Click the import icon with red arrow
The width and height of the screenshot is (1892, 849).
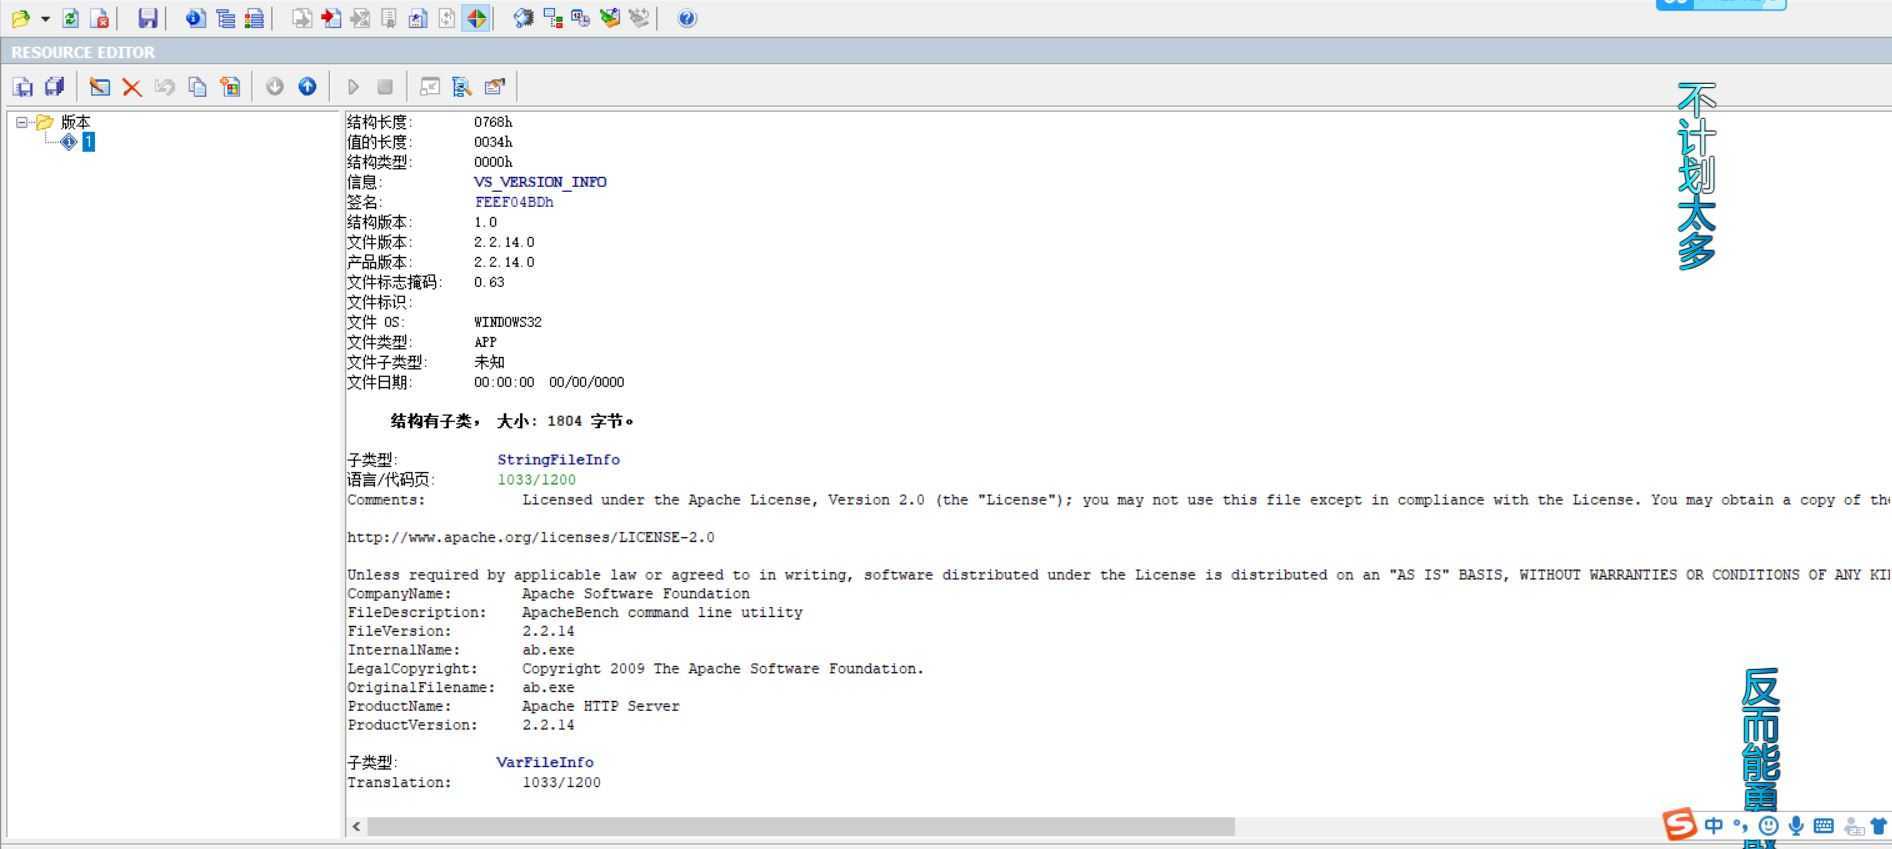[x=331, y=18]
